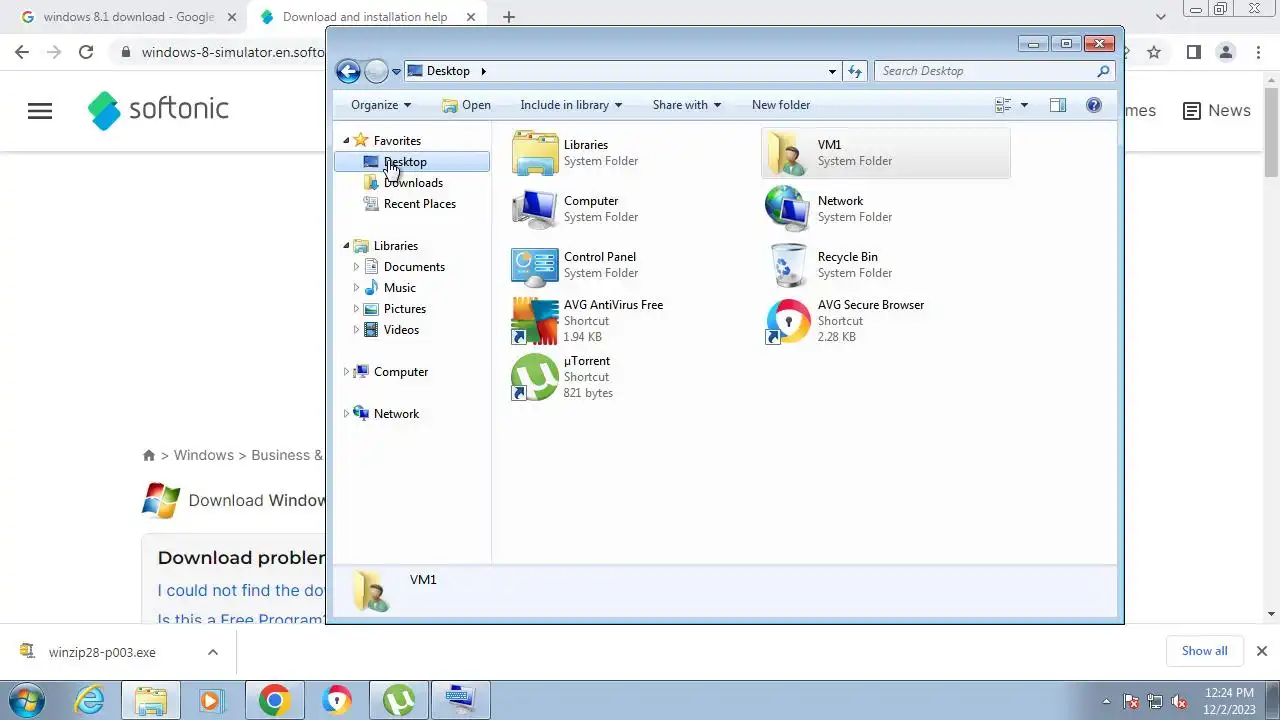Expand the Music library node
The image size is (1280, 720).
(x=356, y=288)
